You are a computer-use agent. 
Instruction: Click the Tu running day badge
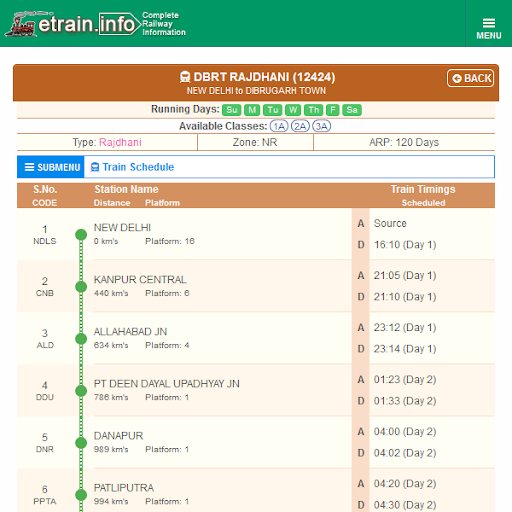(x=273, y=110)
